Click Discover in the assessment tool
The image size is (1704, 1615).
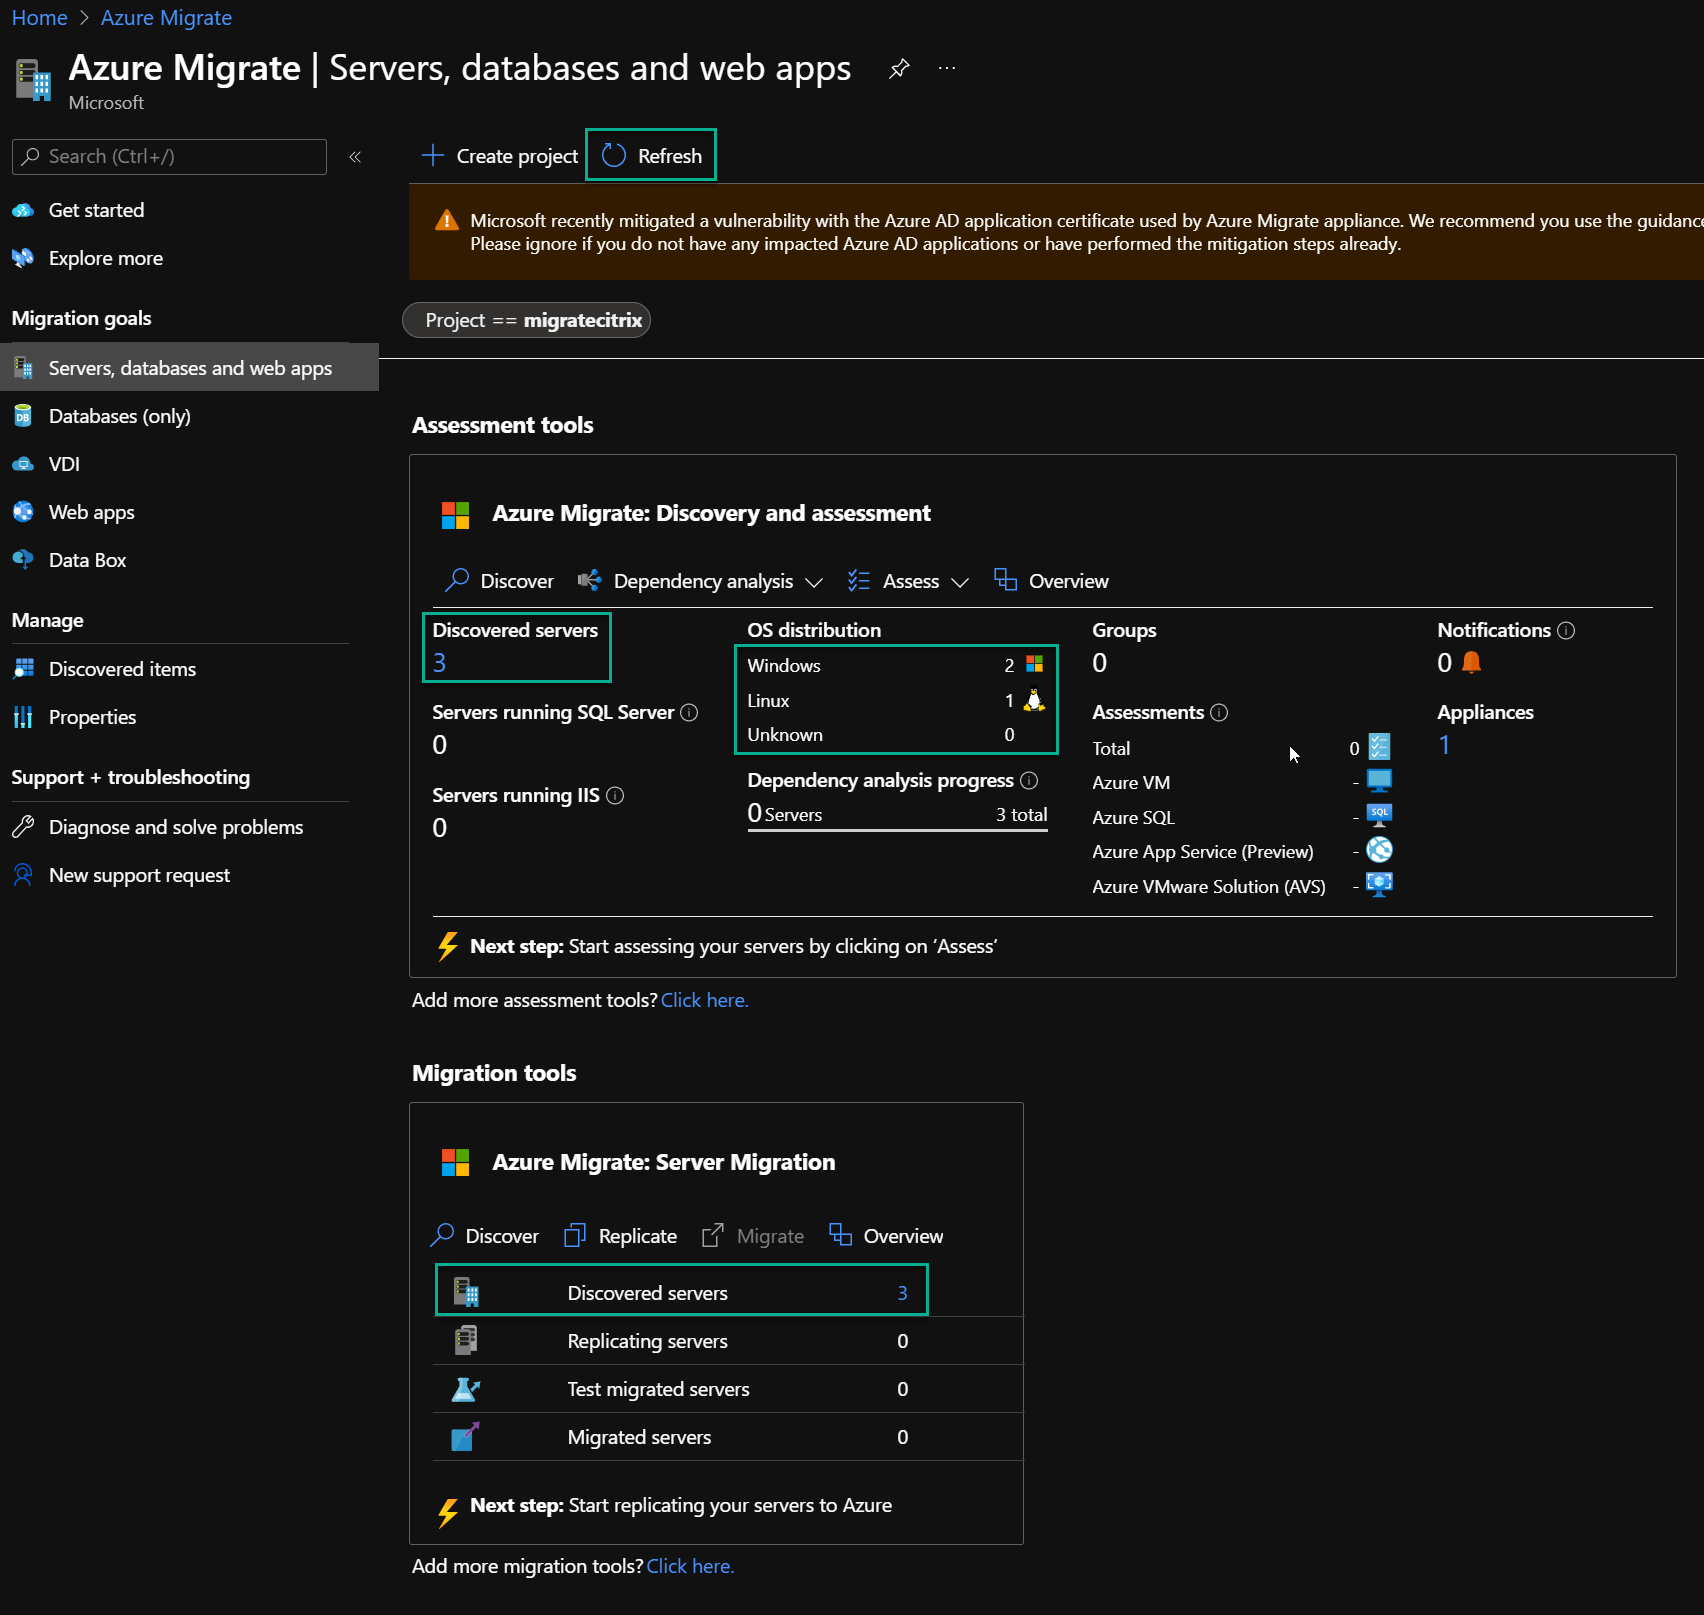click(499, 581)
